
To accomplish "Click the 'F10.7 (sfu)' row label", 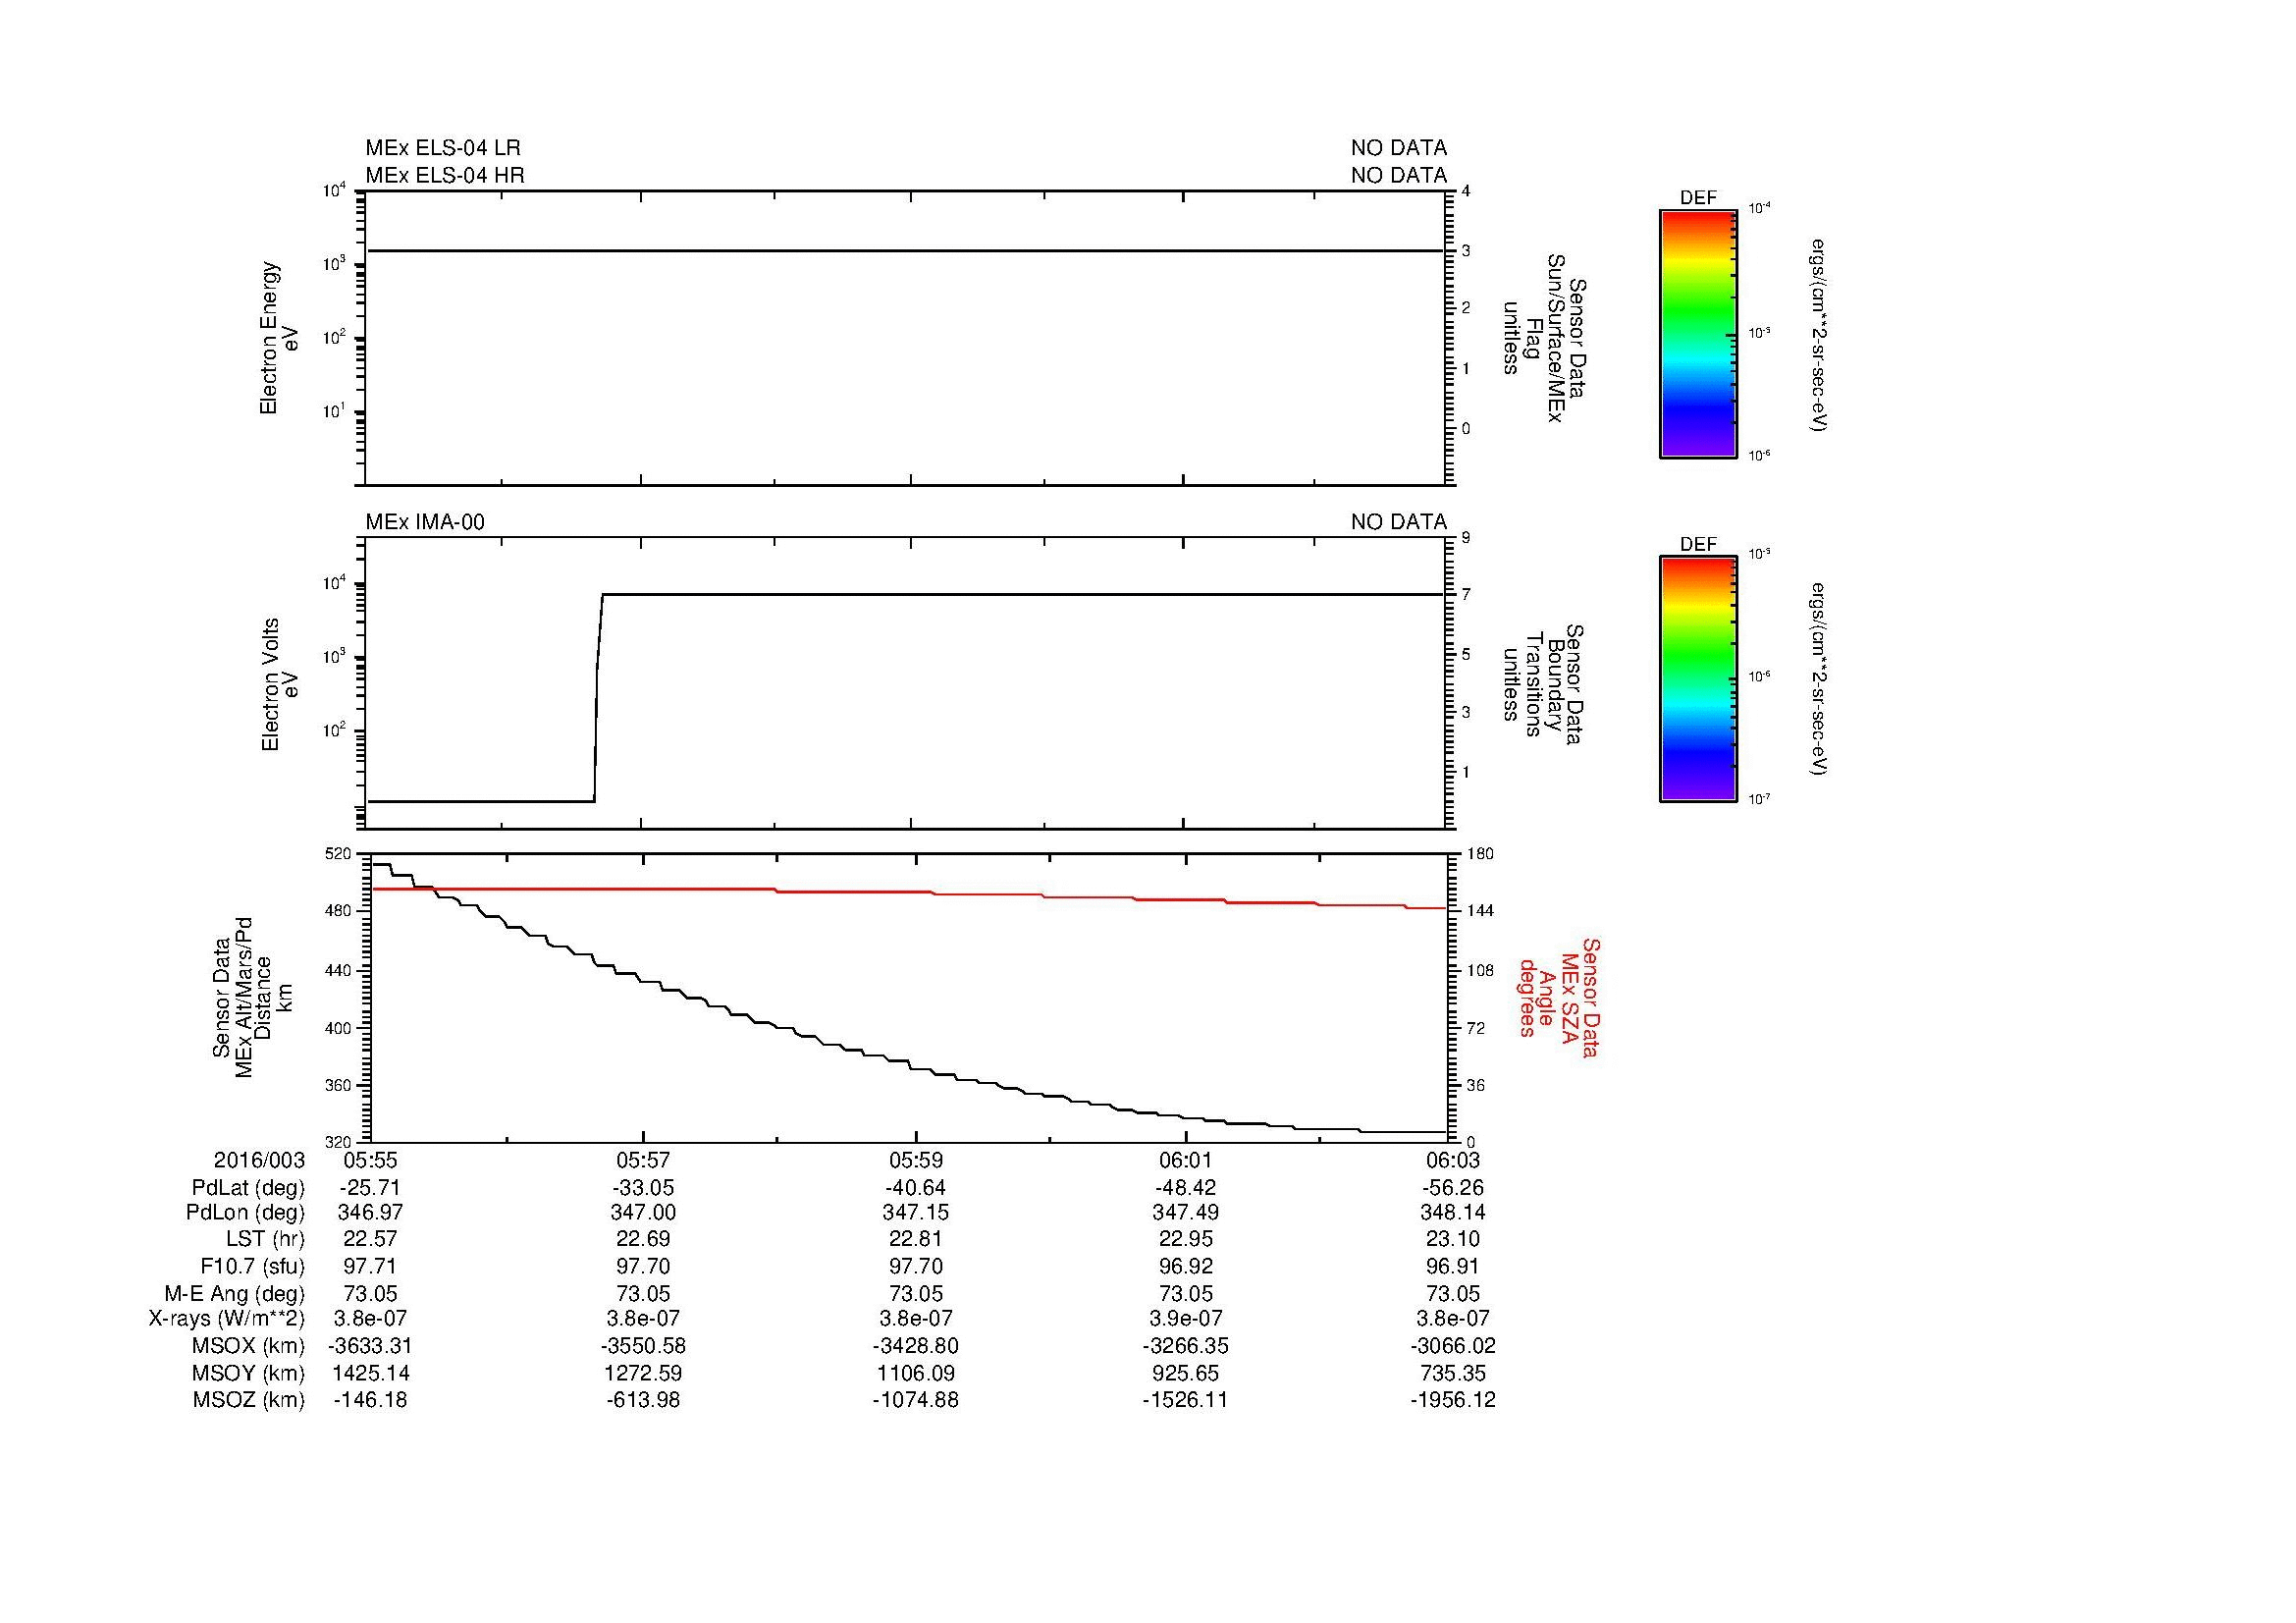I will tap(252, 1267).
